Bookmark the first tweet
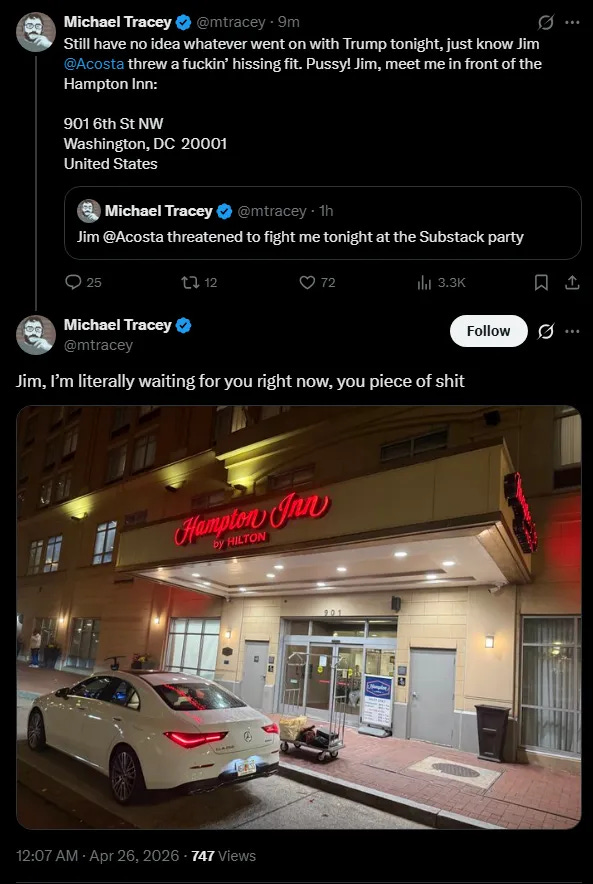 [541, 282]
